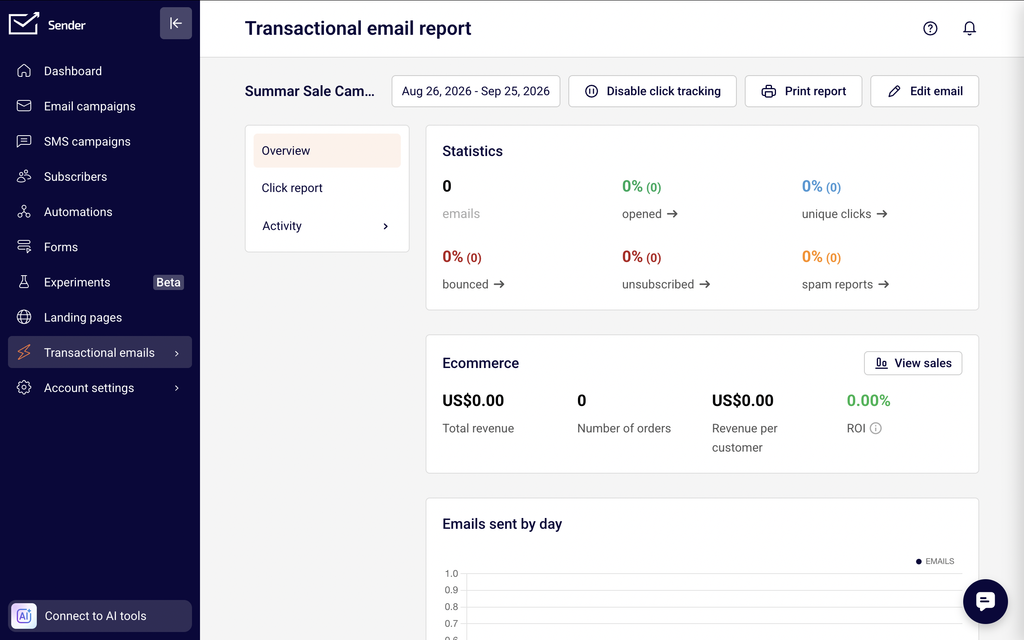Navigate to Subscribers
This screenshot has height=640, width=1024.
pyautogui.click(x=100, y=176)
